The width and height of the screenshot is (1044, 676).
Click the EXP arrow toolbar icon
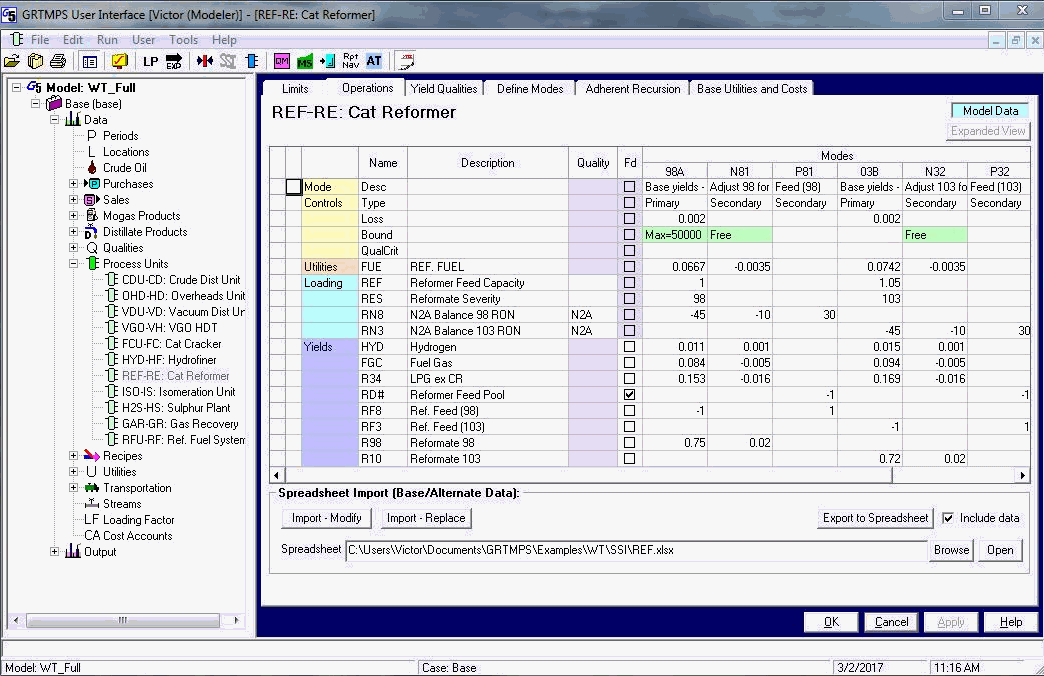pyautogui.click(x=174, y=61)
